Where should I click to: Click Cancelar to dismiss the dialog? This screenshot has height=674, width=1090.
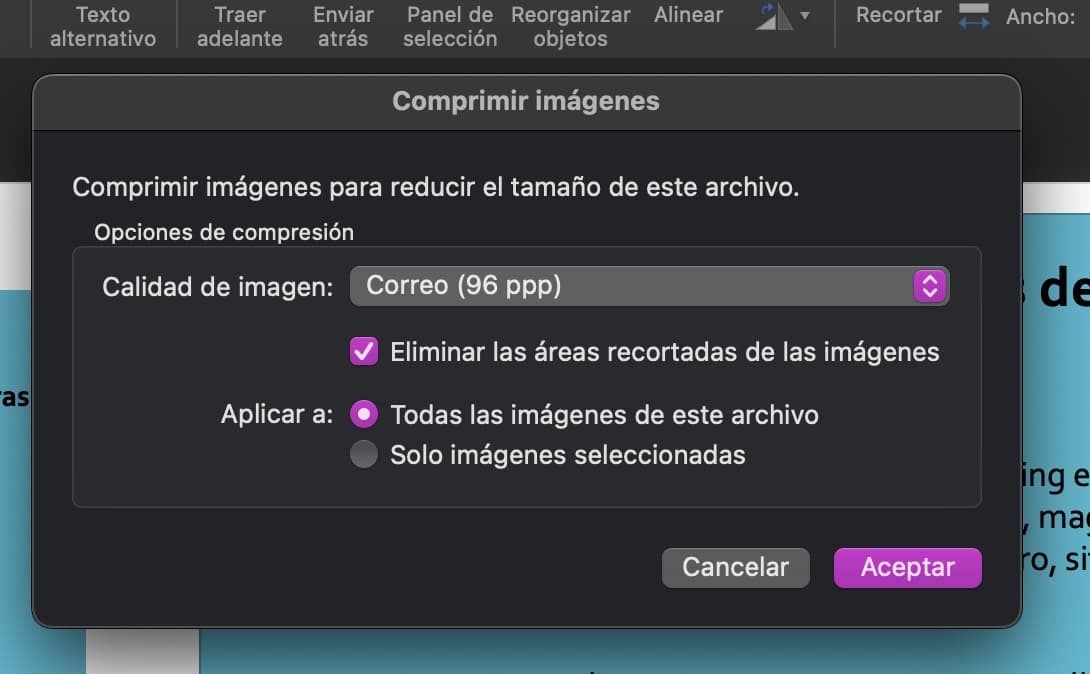point(735,567)
